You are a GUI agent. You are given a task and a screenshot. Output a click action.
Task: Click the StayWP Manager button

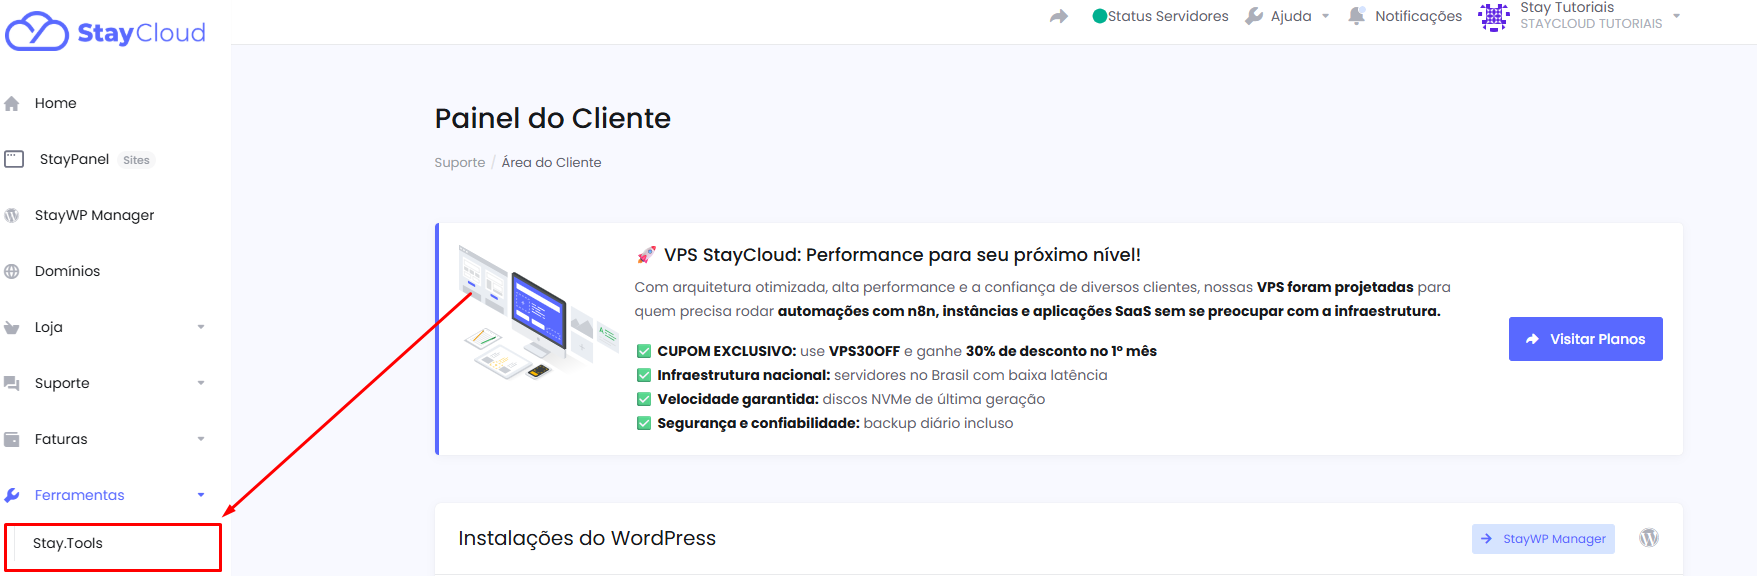[1543, 539]
